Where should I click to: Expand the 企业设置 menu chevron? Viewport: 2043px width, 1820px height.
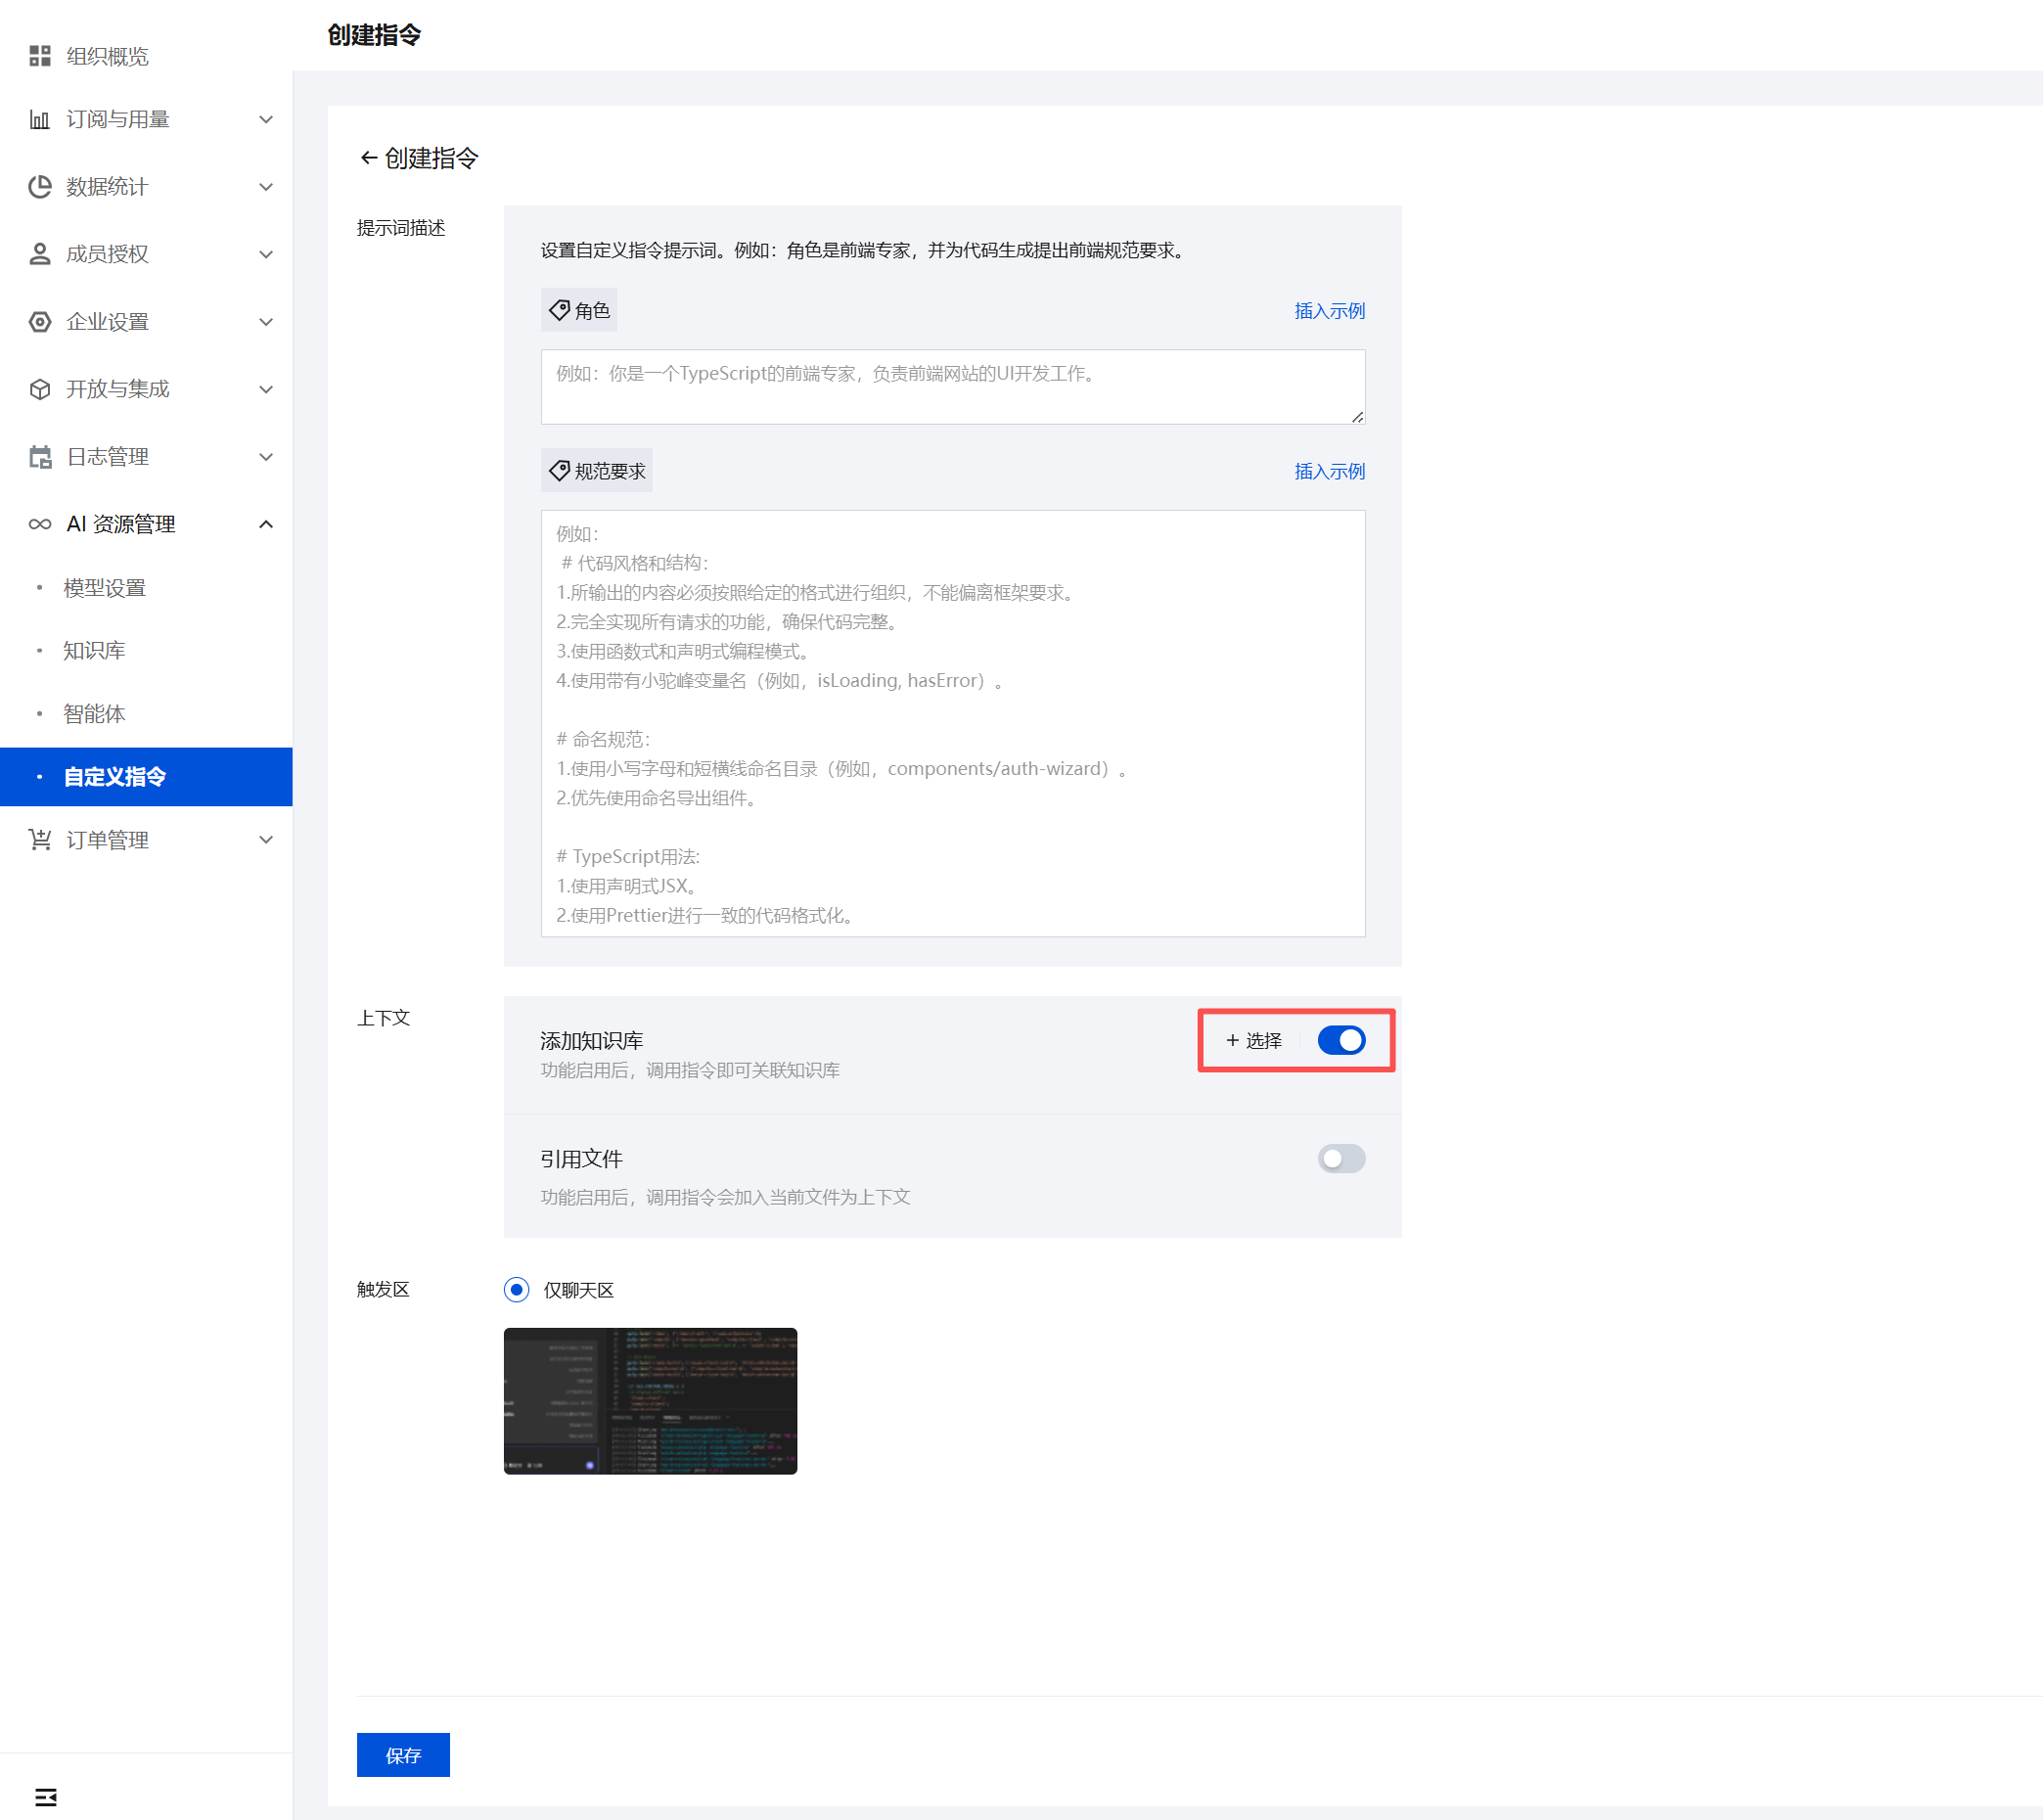(266, 322)
